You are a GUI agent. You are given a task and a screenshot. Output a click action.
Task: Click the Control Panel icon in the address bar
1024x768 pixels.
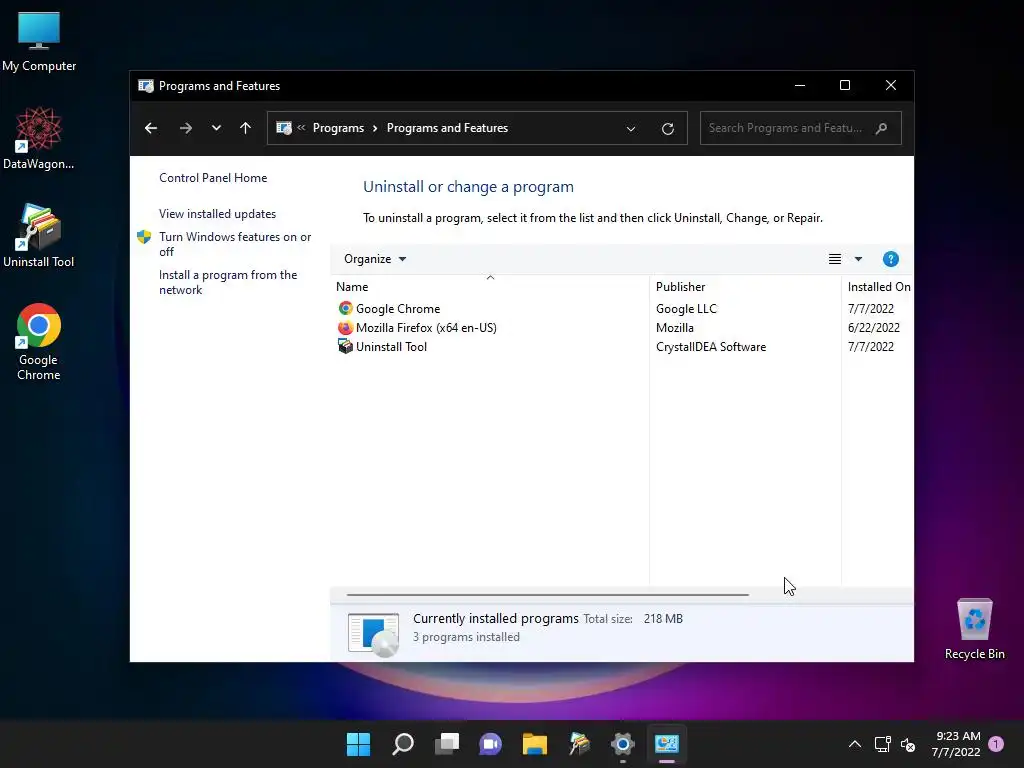(284, 128)
